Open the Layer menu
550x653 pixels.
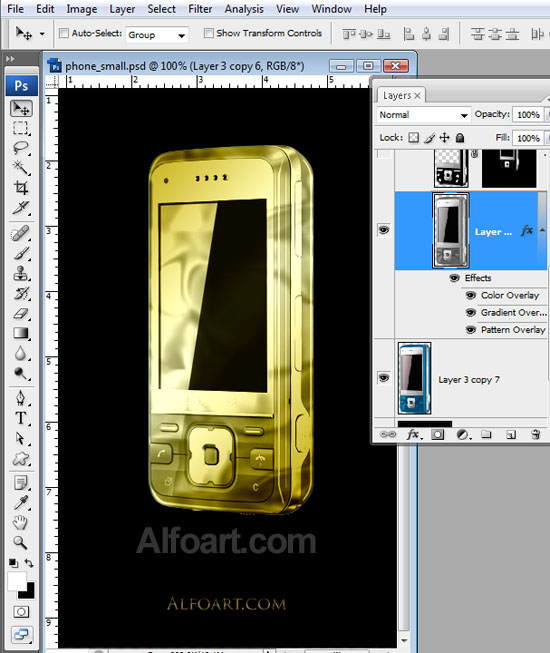point(122,9)
